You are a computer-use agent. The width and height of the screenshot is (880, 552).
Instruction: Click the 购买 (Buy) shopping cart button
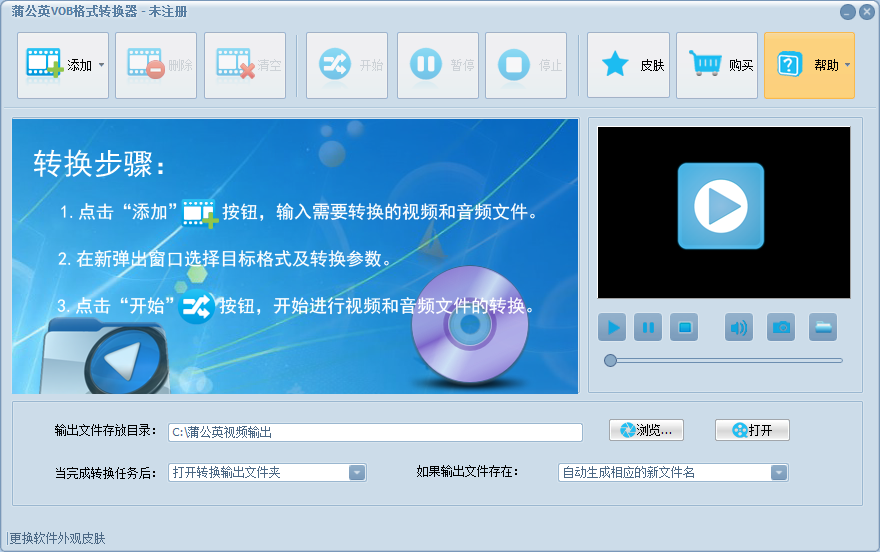tap(717, 66)
